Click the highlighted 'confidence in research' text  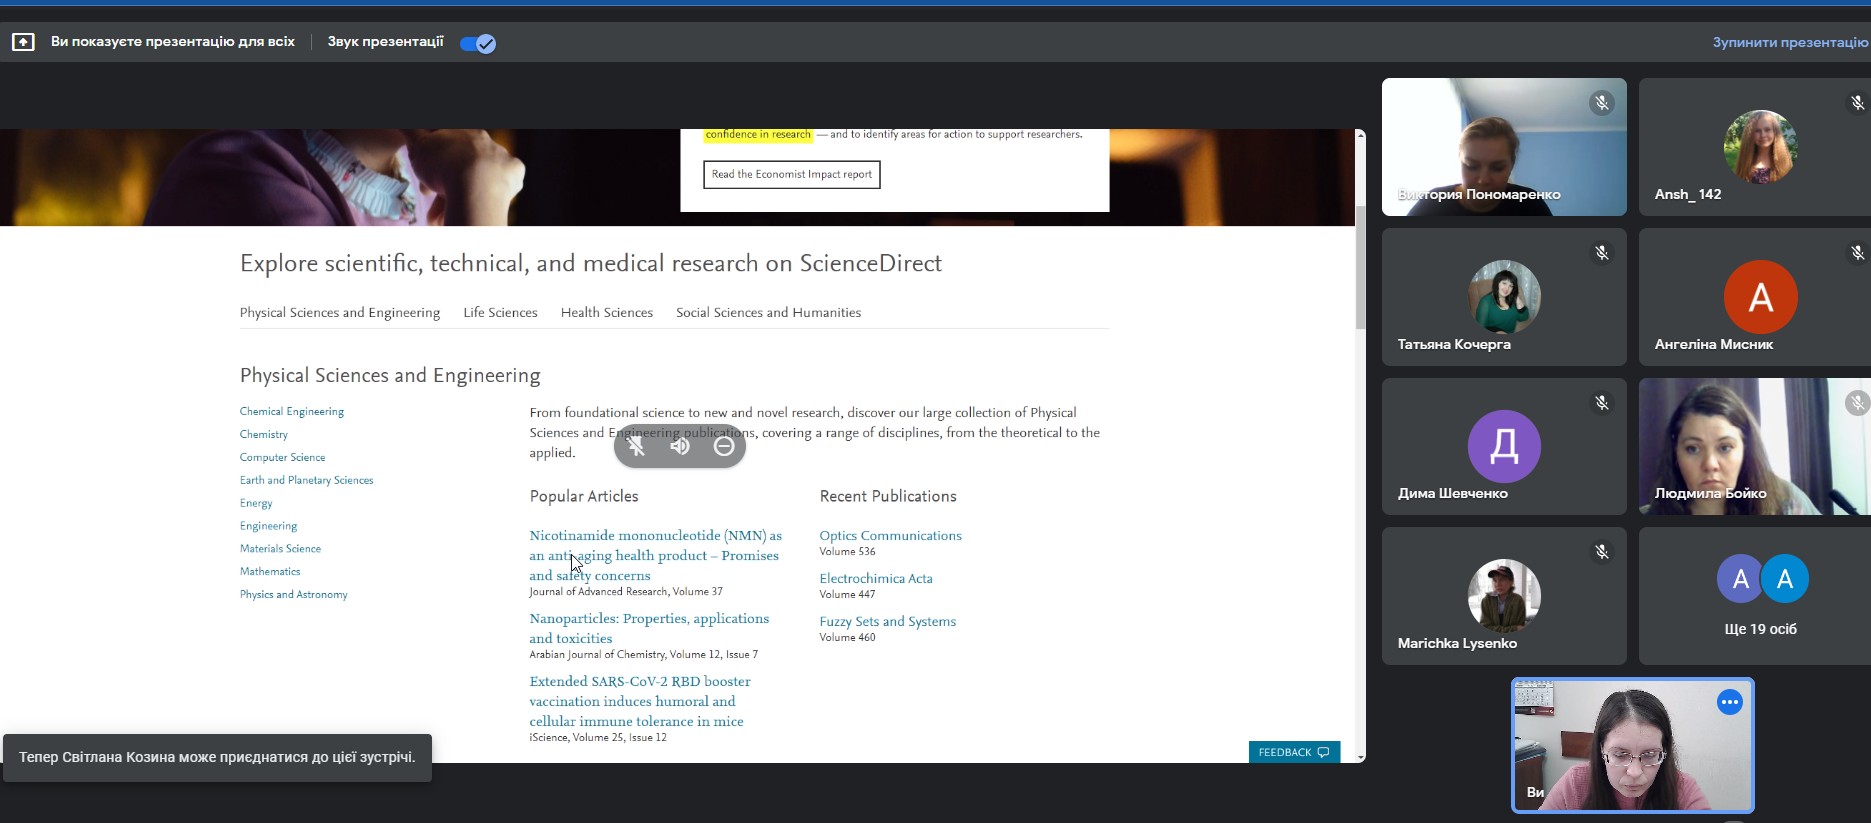point(758,135)
